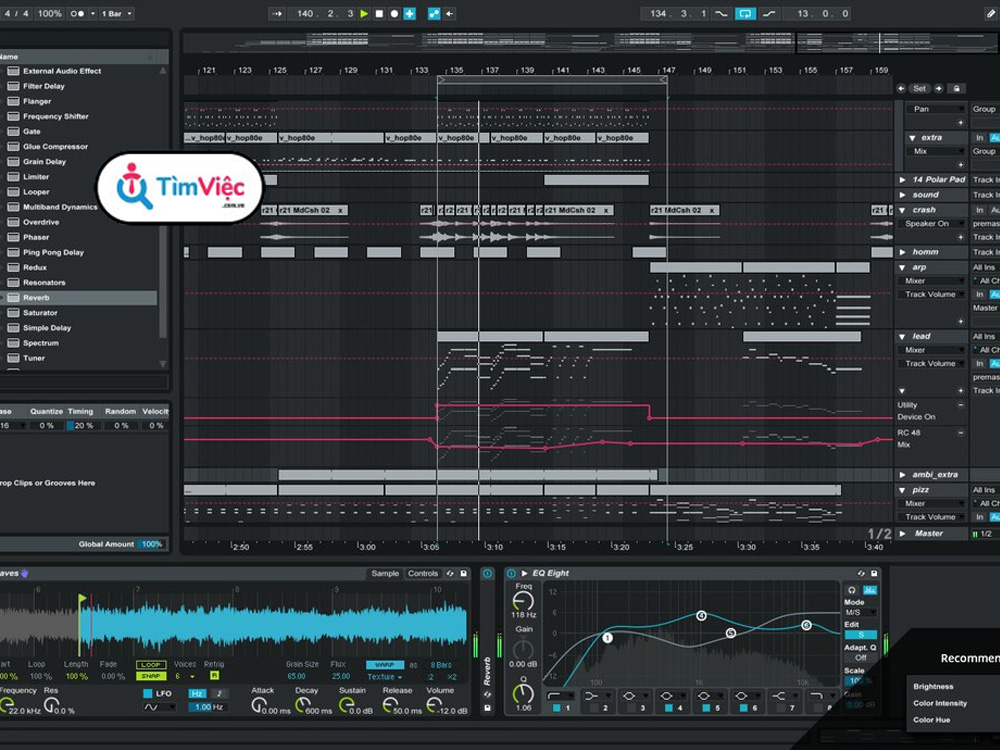This screenshot has height=750, width=1000.
Task: Enable the LFO checkbox
Action: [x=148, y=693]
